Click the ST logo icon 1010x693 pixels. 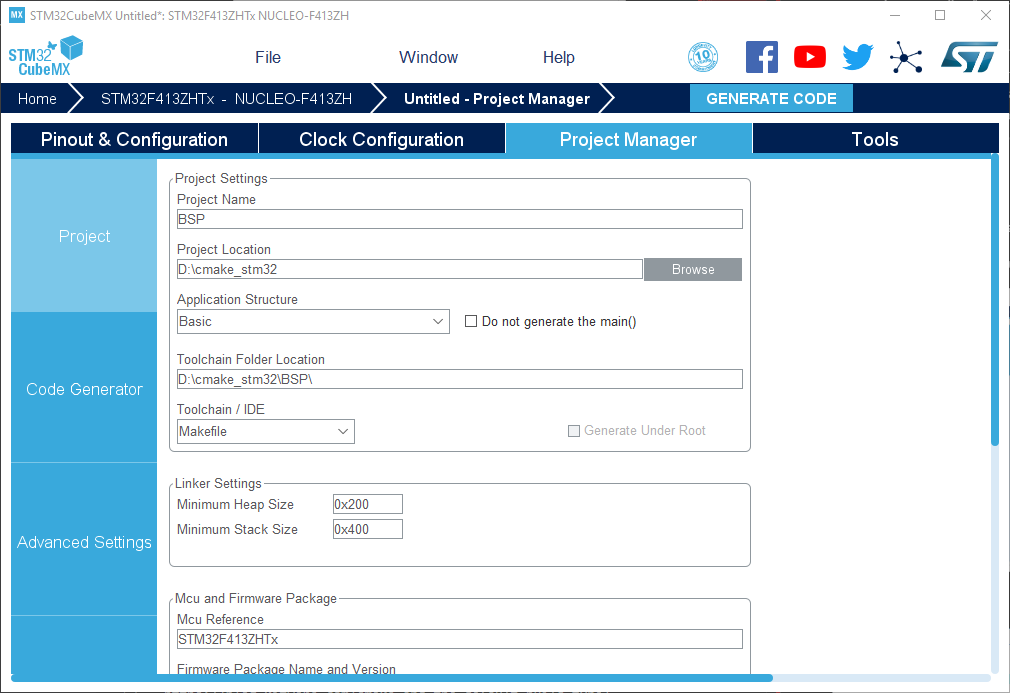tap(969, 57)
